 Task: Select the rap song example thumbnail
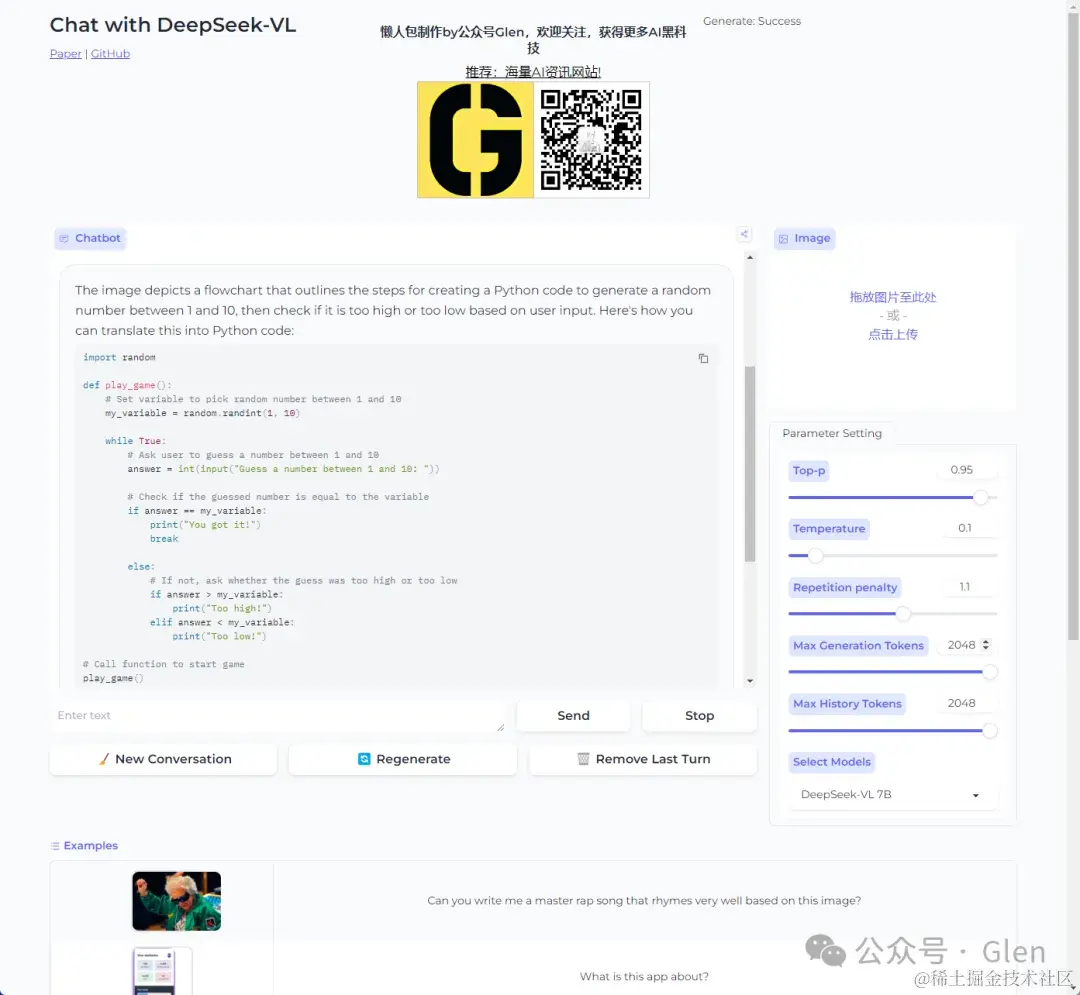tap(176, 901)
